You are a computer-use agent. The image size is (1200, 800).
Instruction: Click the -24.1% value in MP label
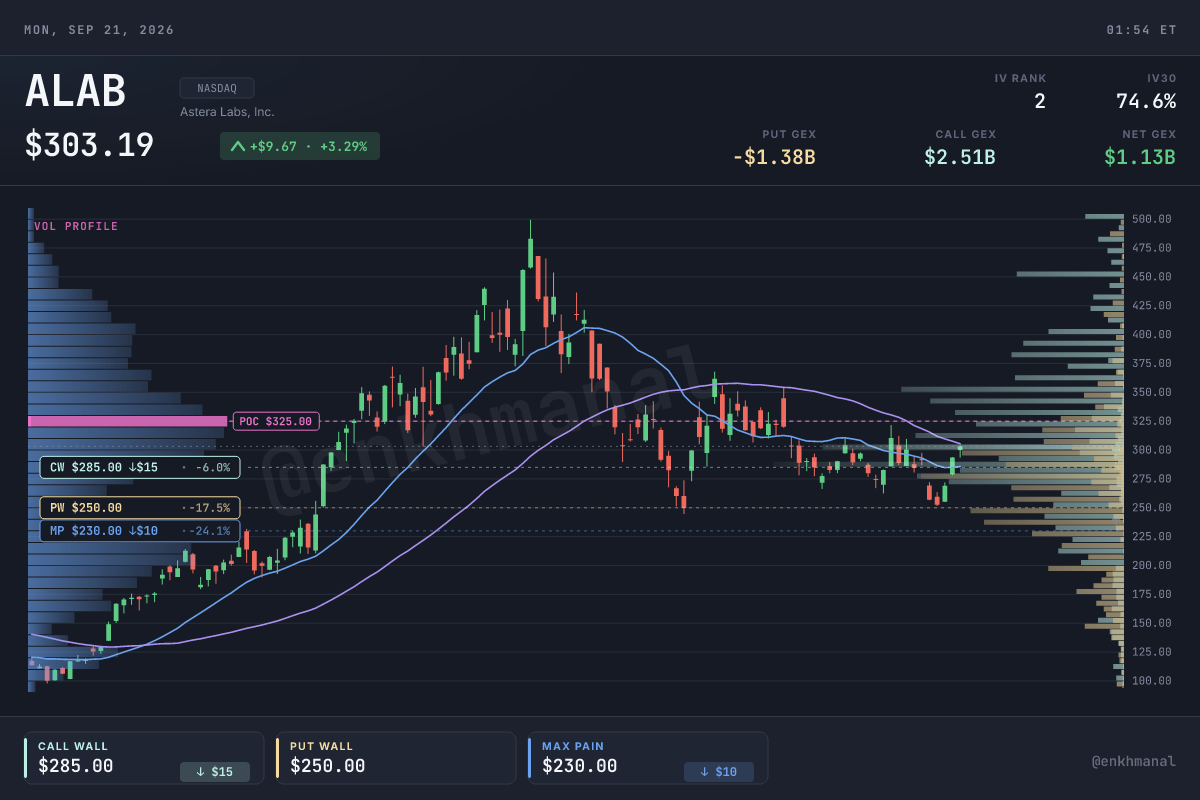point(210,531)
